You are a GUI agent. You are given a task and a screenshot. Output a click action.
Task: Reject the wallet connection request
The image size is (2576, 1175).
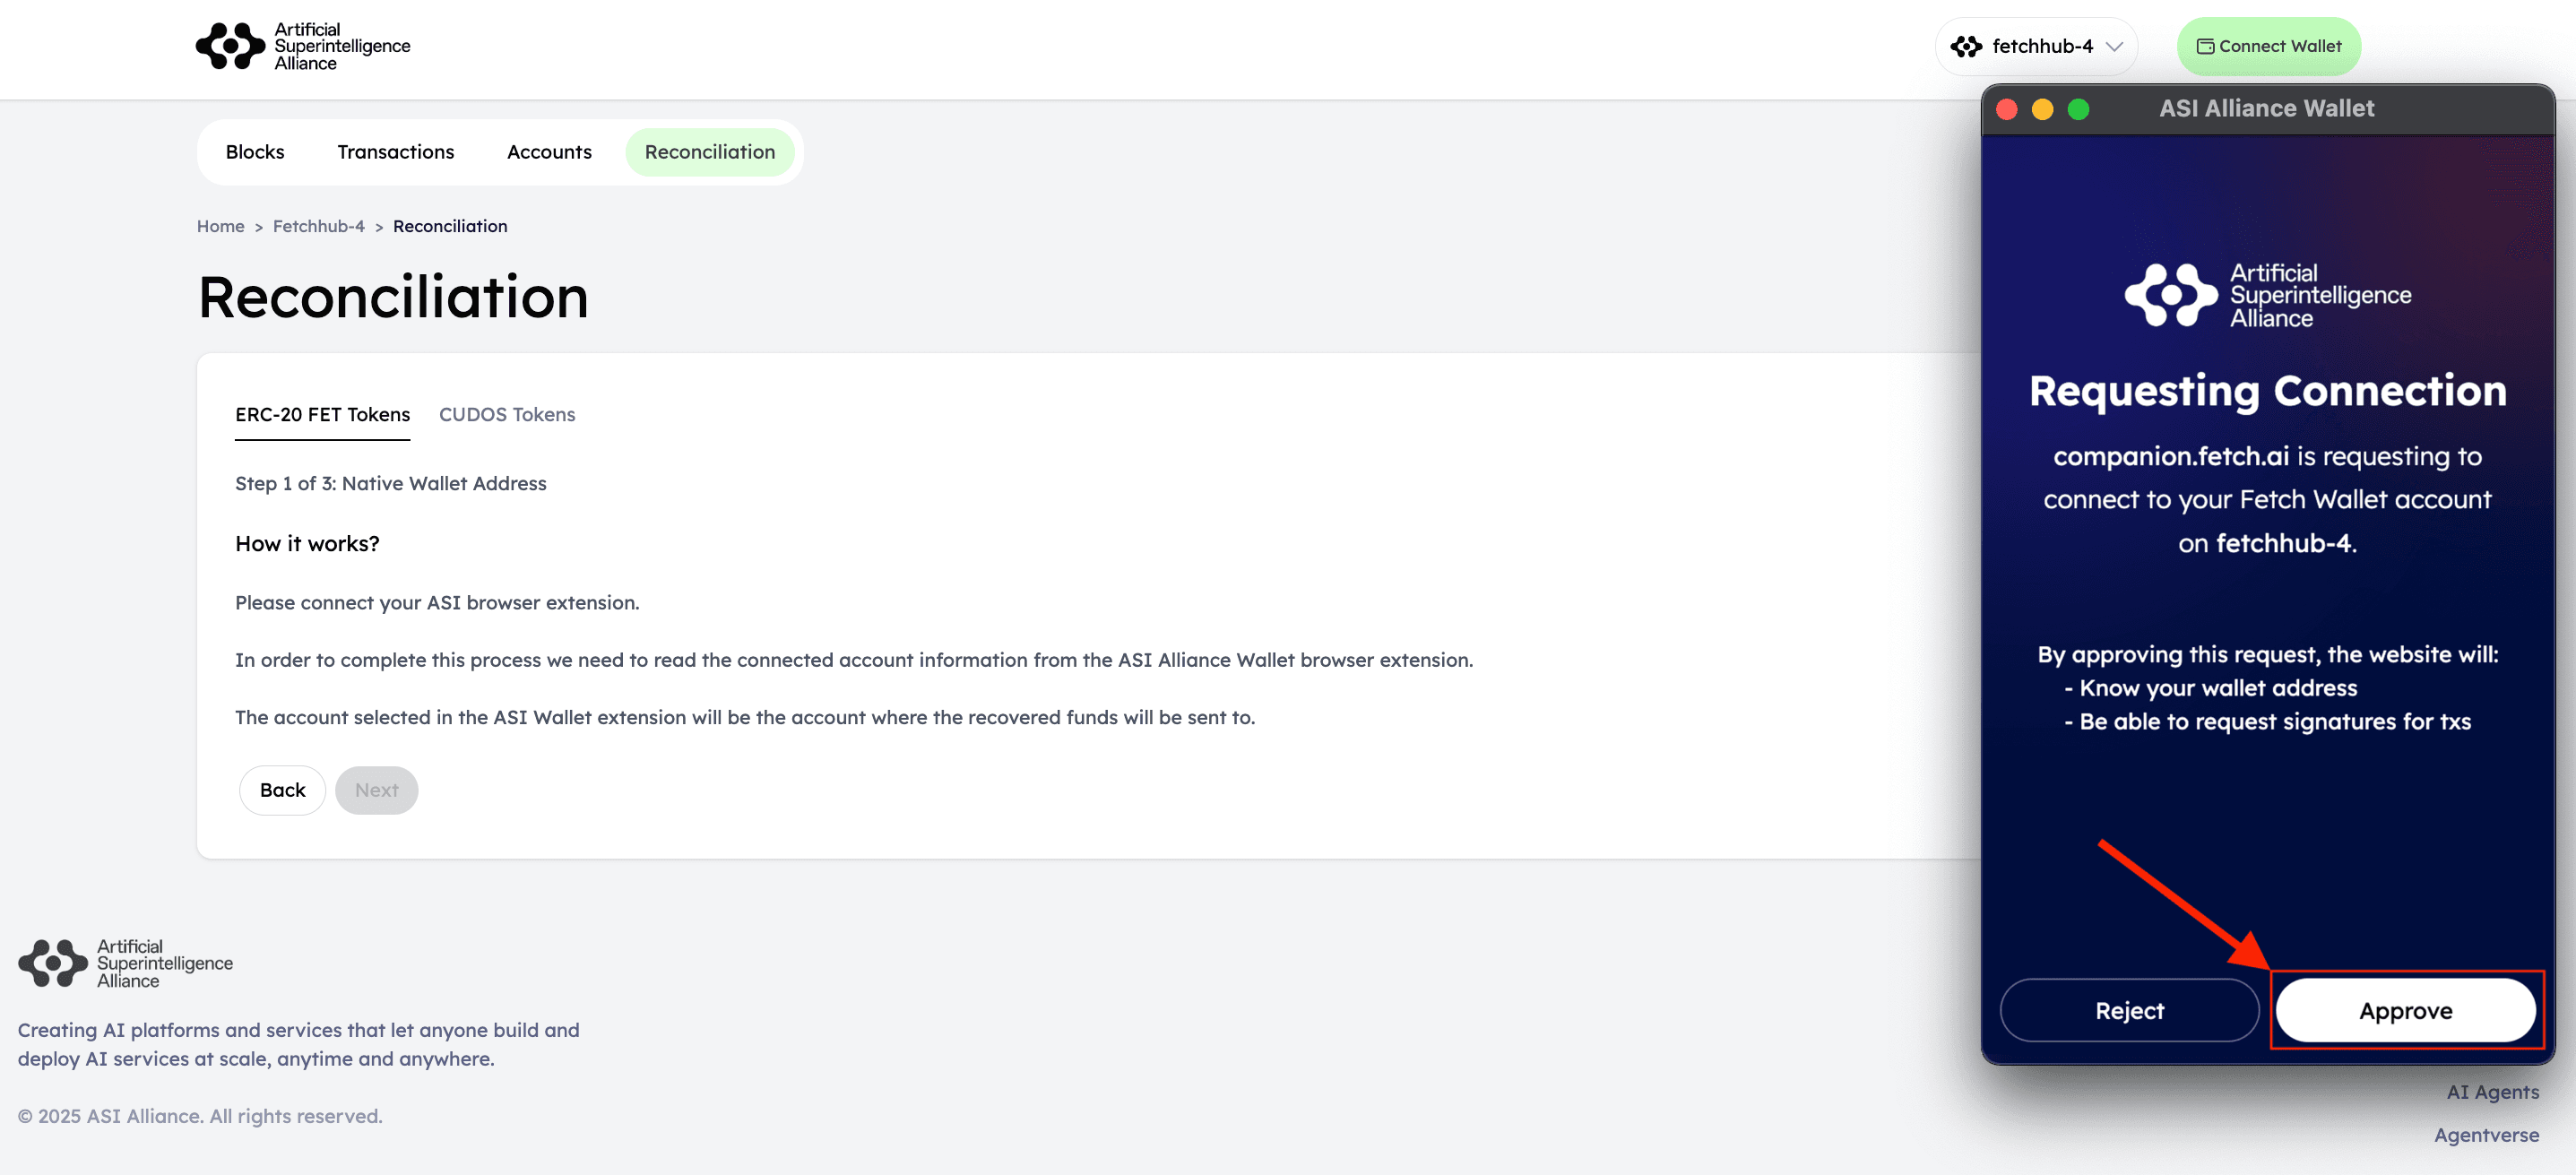coord(2129,1011)
